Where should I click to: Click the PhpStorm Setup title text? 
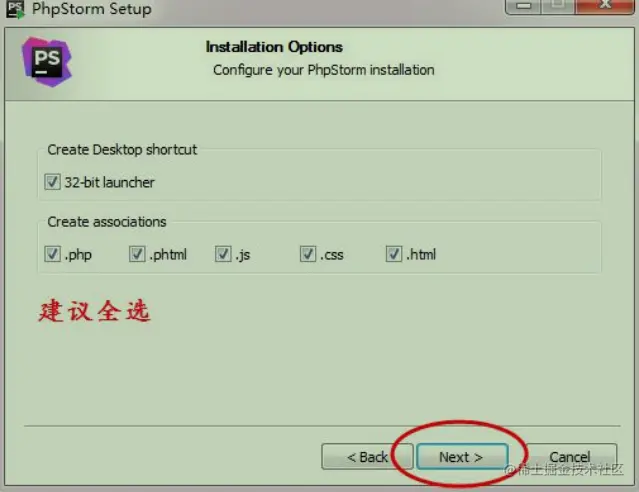92,9
